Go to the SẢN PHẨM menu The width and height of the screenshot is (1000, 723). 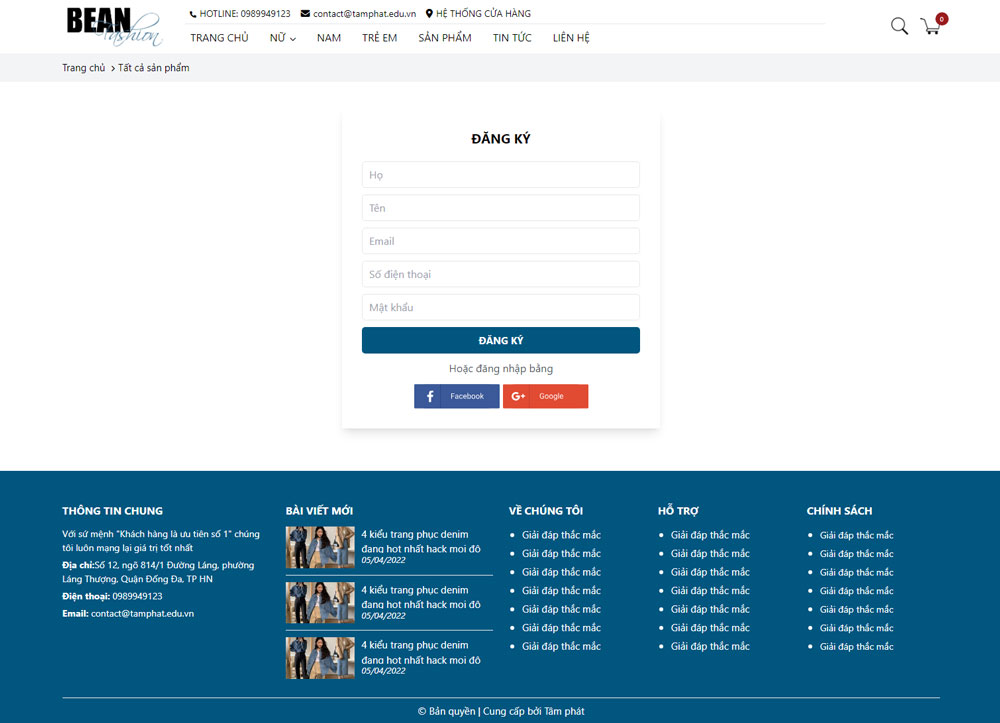pyautogui.click(x=444, y=38)
